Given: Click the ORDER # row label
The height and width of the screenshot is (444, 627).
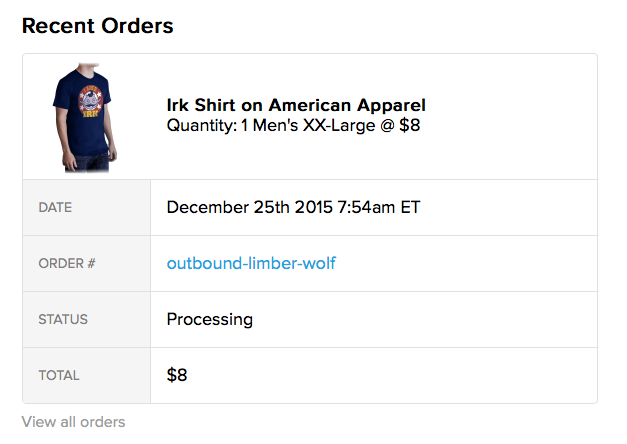Looking at the screenshot, I should tap(66, 264).
